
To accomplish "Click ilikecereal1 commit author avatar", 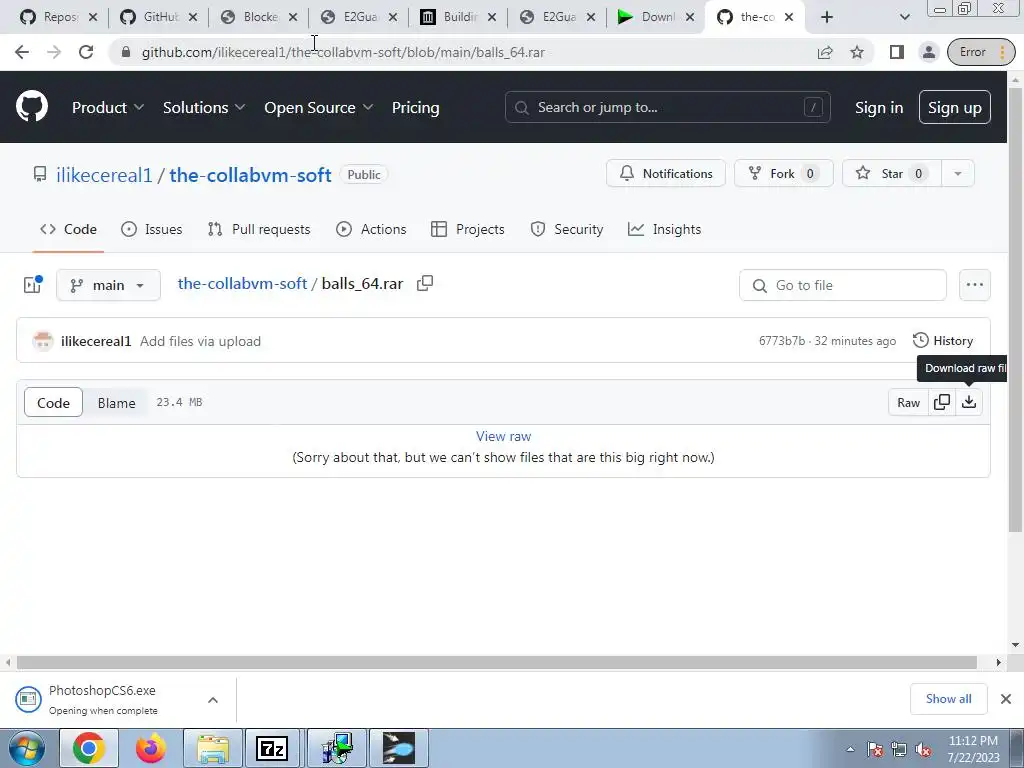I will coord(42,341).
